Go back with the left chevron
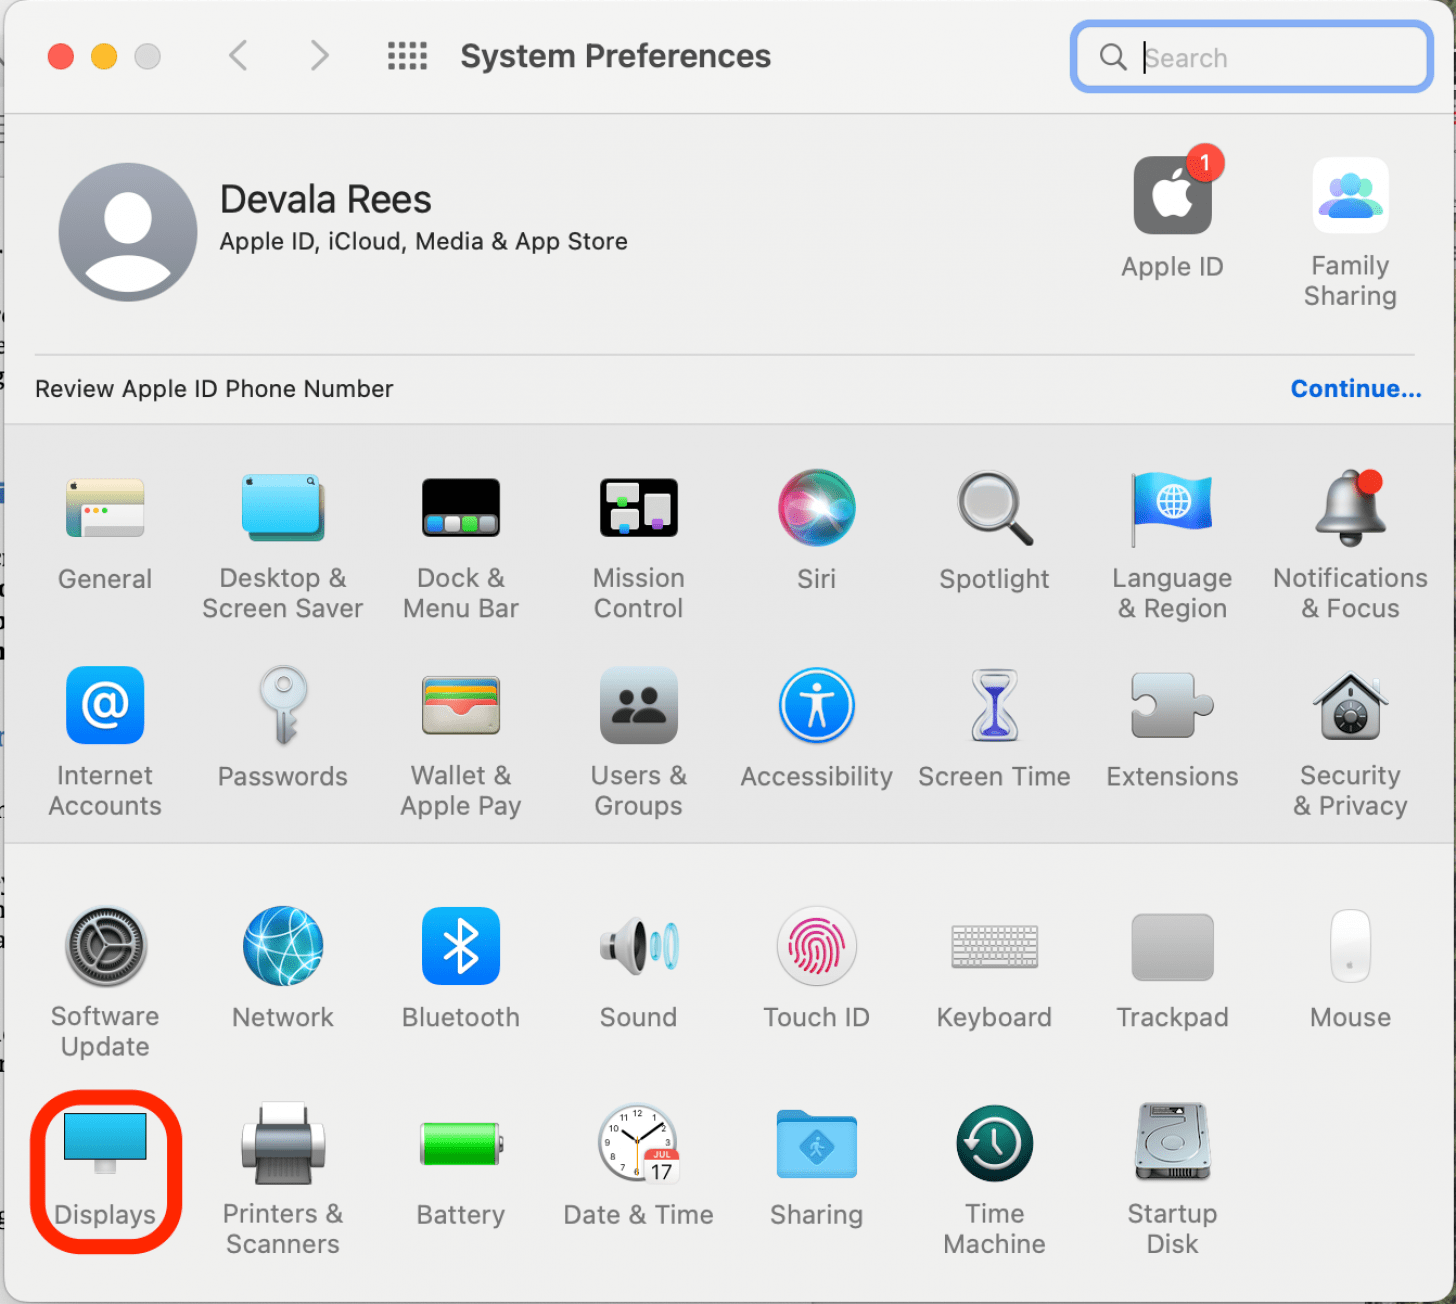 [x=238, y=55]
